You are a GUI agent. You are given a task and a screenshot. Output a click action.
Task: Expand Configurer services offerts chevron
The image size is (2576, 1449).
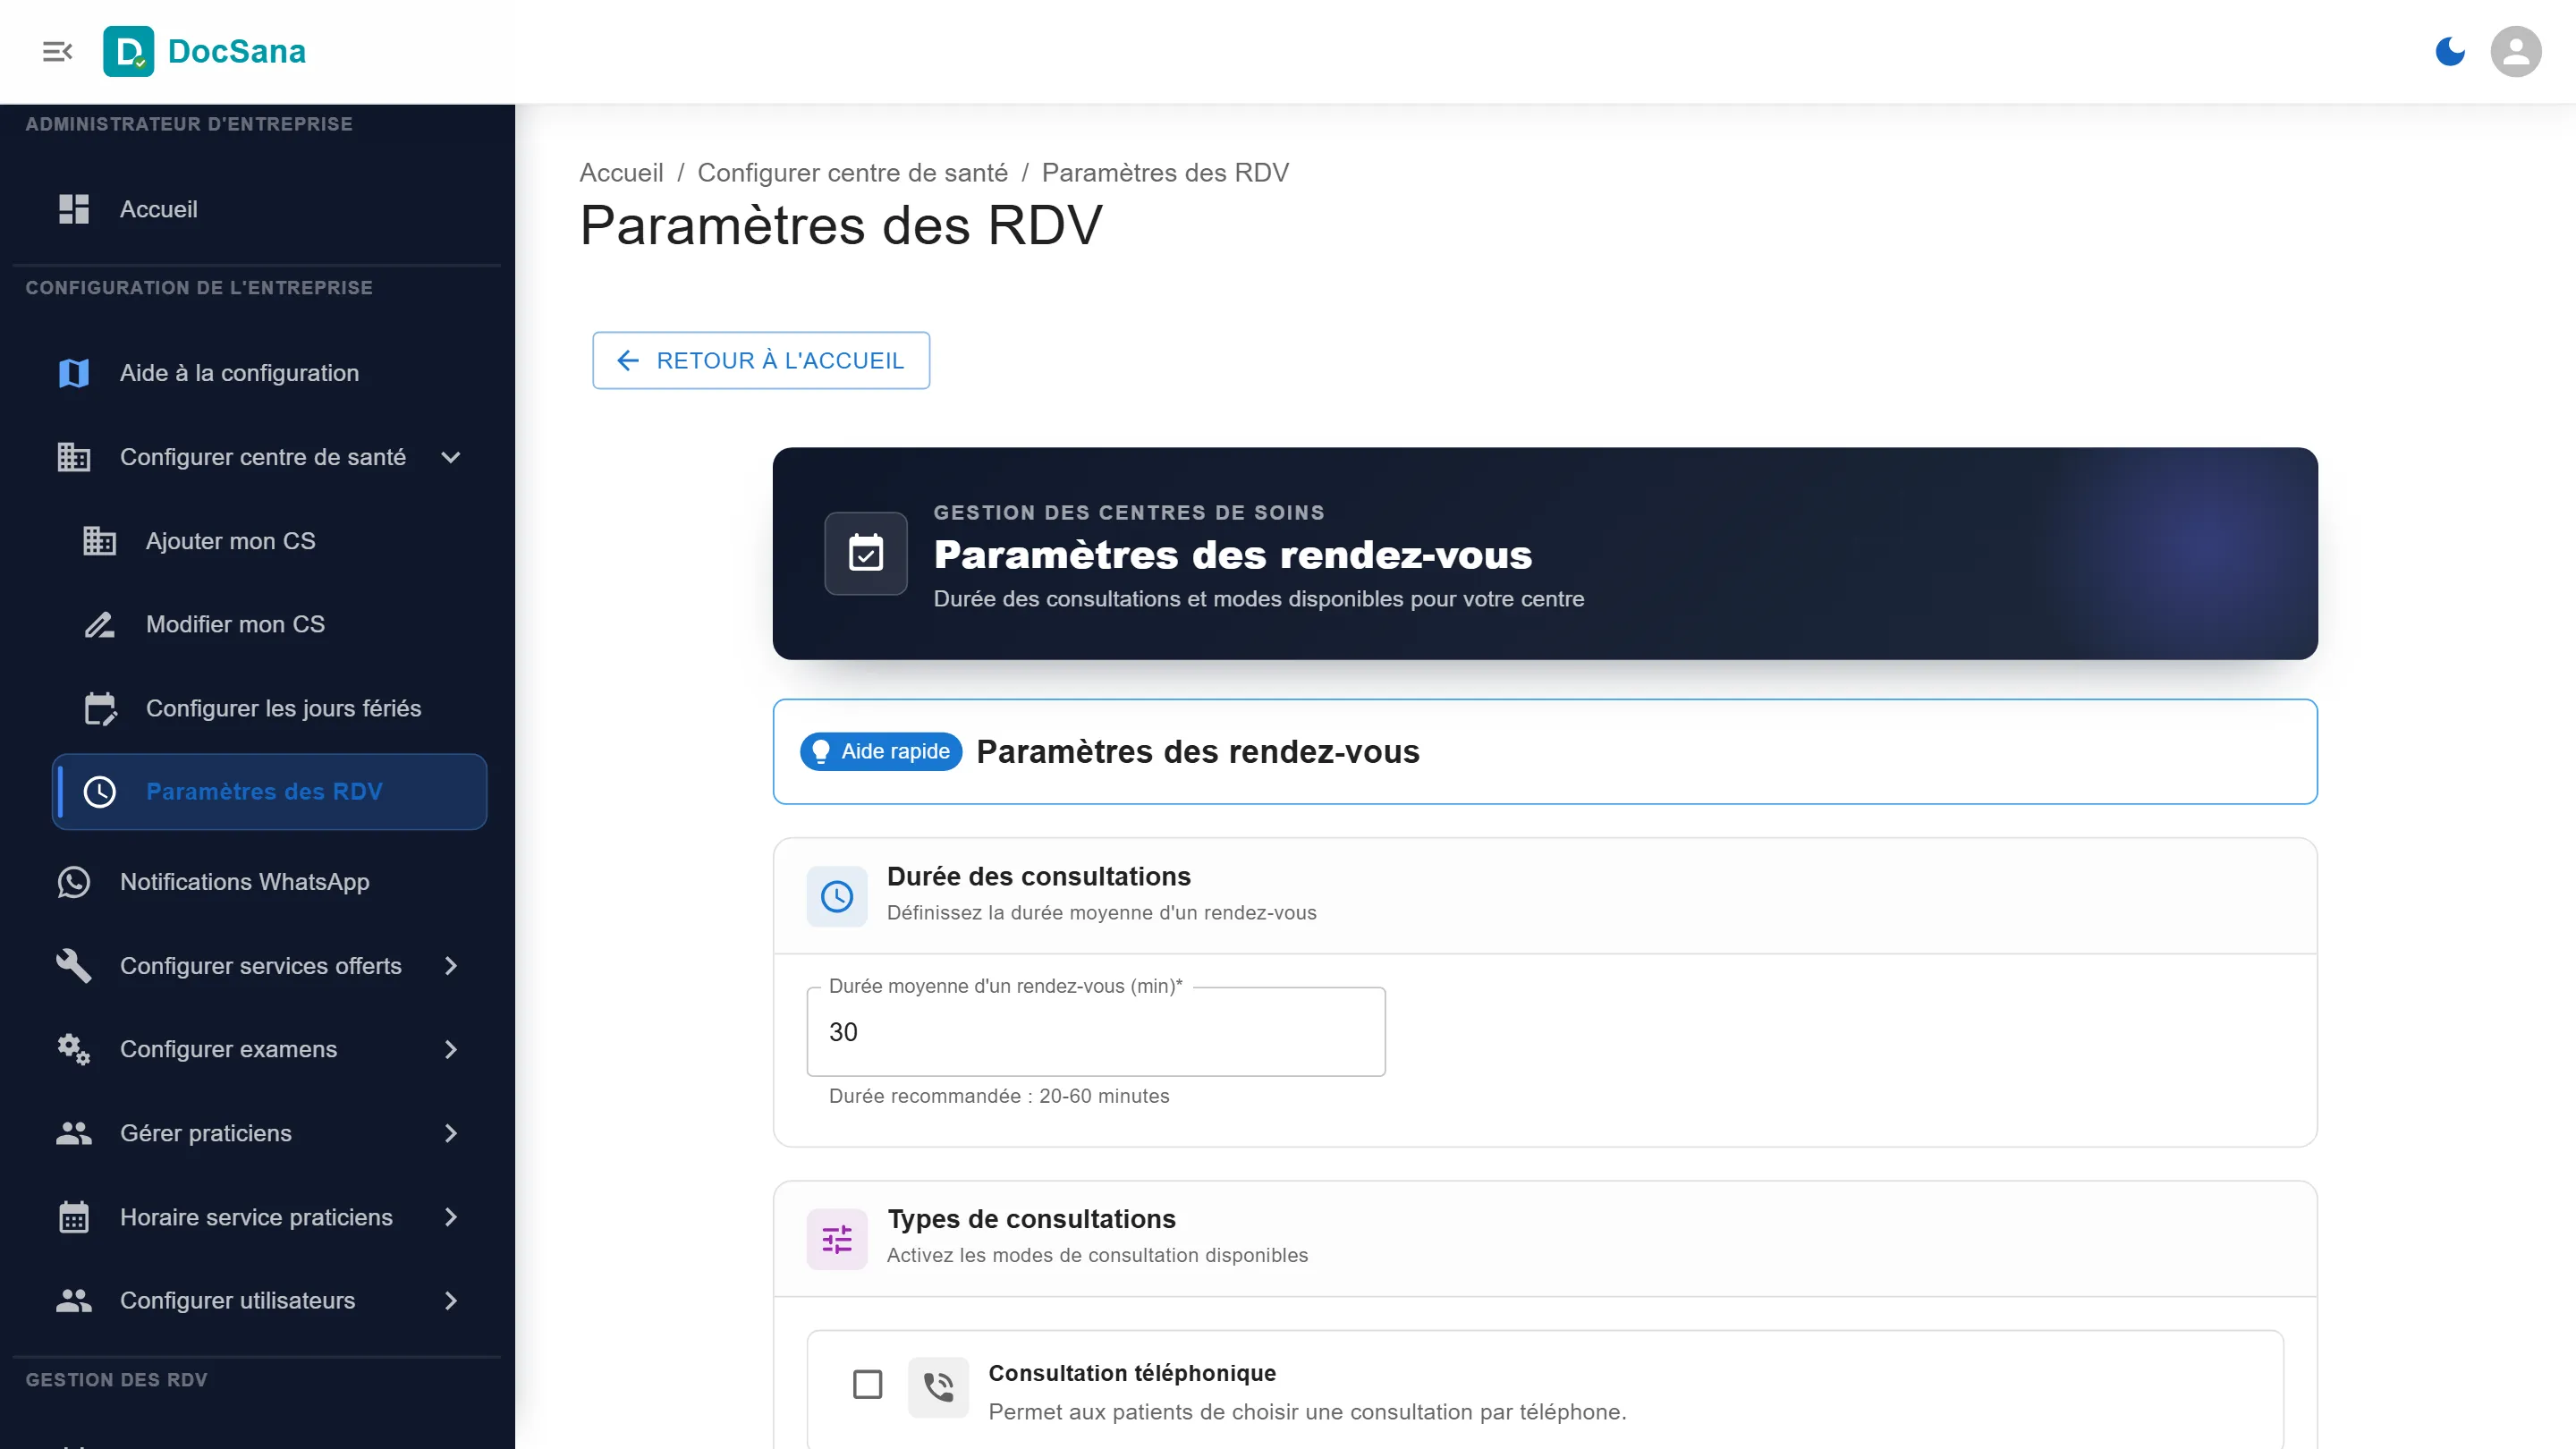pos(451,966)
